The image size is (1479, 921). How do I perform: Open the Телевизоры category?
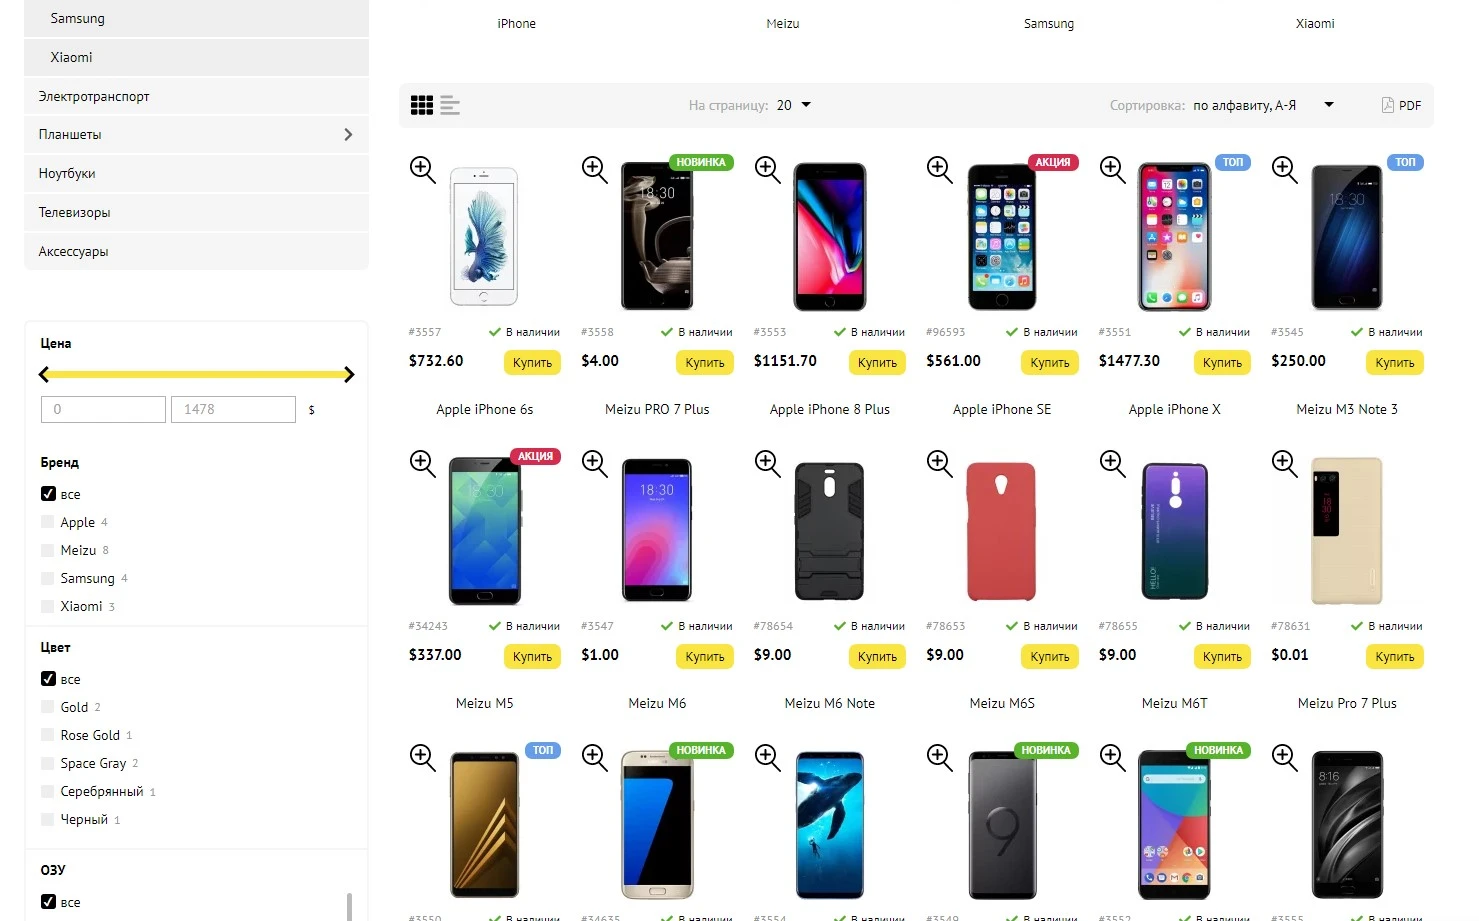196,212
